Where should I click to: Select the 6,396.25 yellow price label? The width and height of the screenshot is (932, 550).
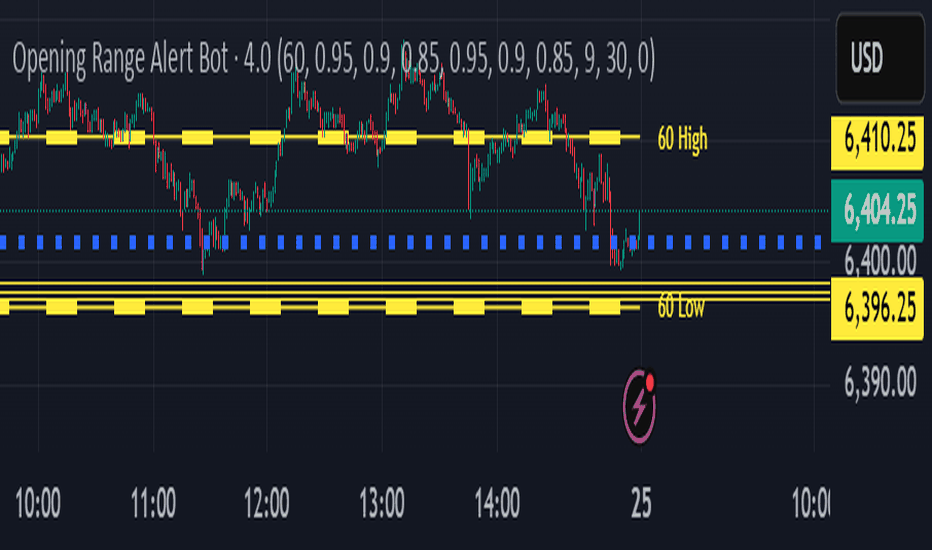click(x=877, y=308)
